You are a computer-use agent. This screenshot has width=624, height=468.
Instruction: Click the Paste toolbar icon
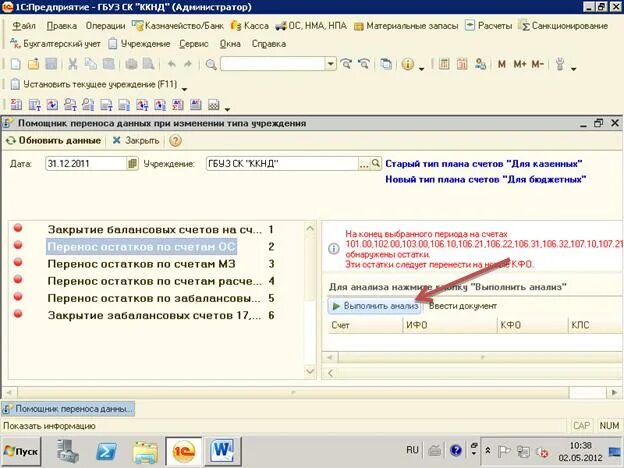109,64
